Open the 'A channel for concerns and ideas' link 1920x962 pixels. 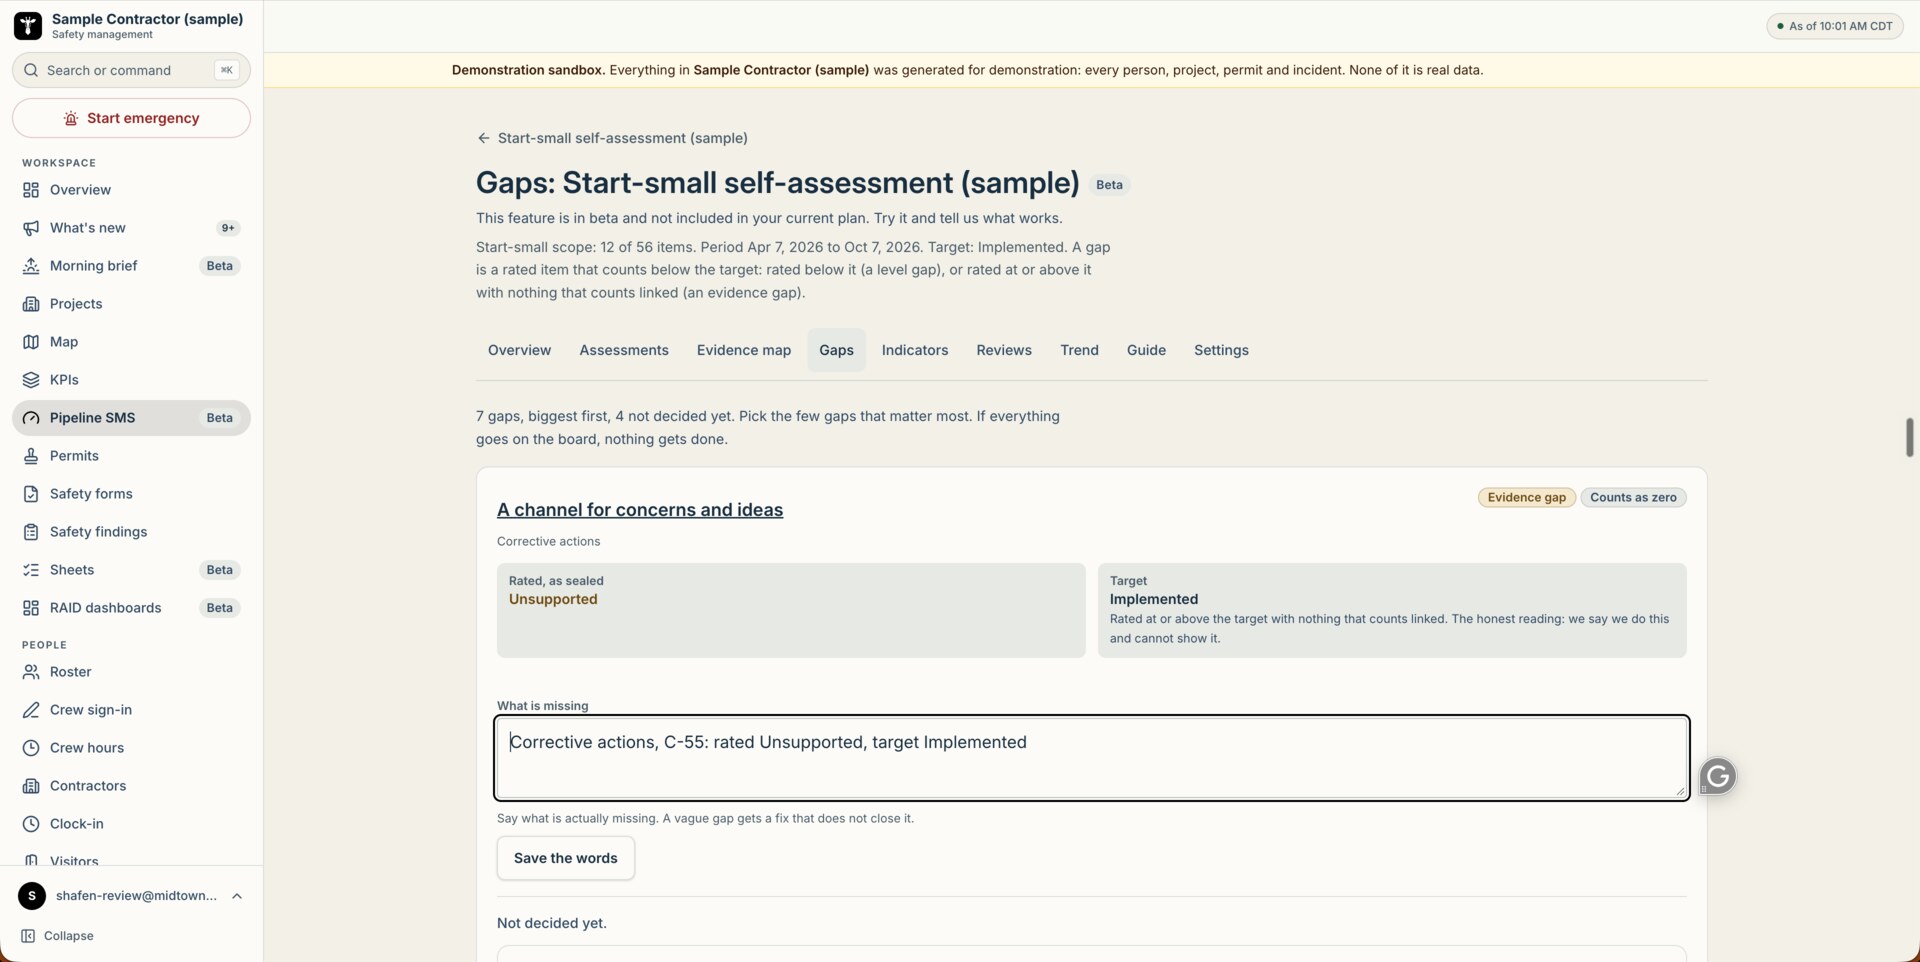pyautogui.click(x=640, y=510)
